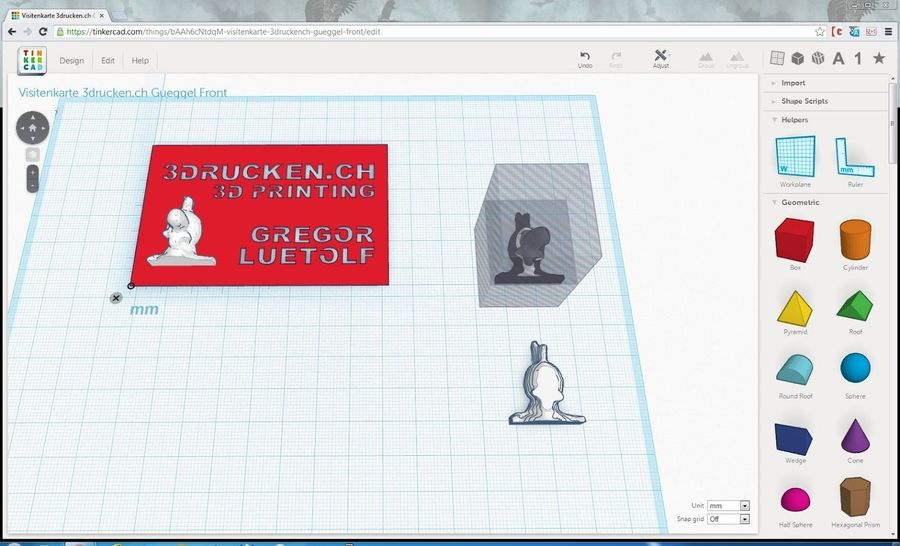Close the Visitenkarte 3drucken.ch tab
The image size is (900, 546).
click(x=102, y=16)
